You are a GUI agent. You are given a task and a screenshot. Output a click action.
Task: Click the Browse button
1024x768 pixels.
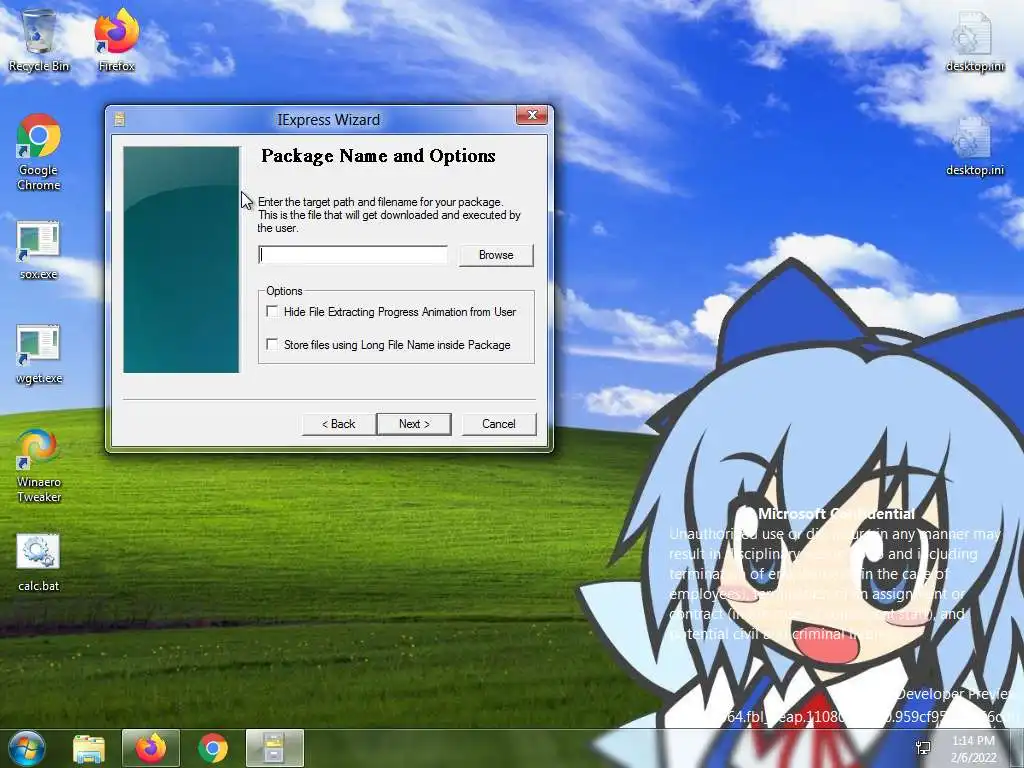pyautogui.click(x=496, y=255)
